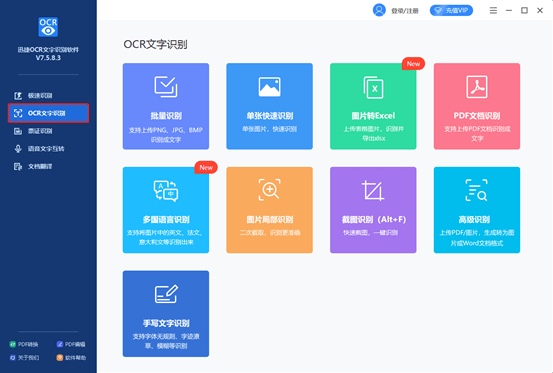The height and width of the screenshot is (373, 553).
Task: Open the 批量识别 batch recognition tile
Action: click(x=166, y=106)
